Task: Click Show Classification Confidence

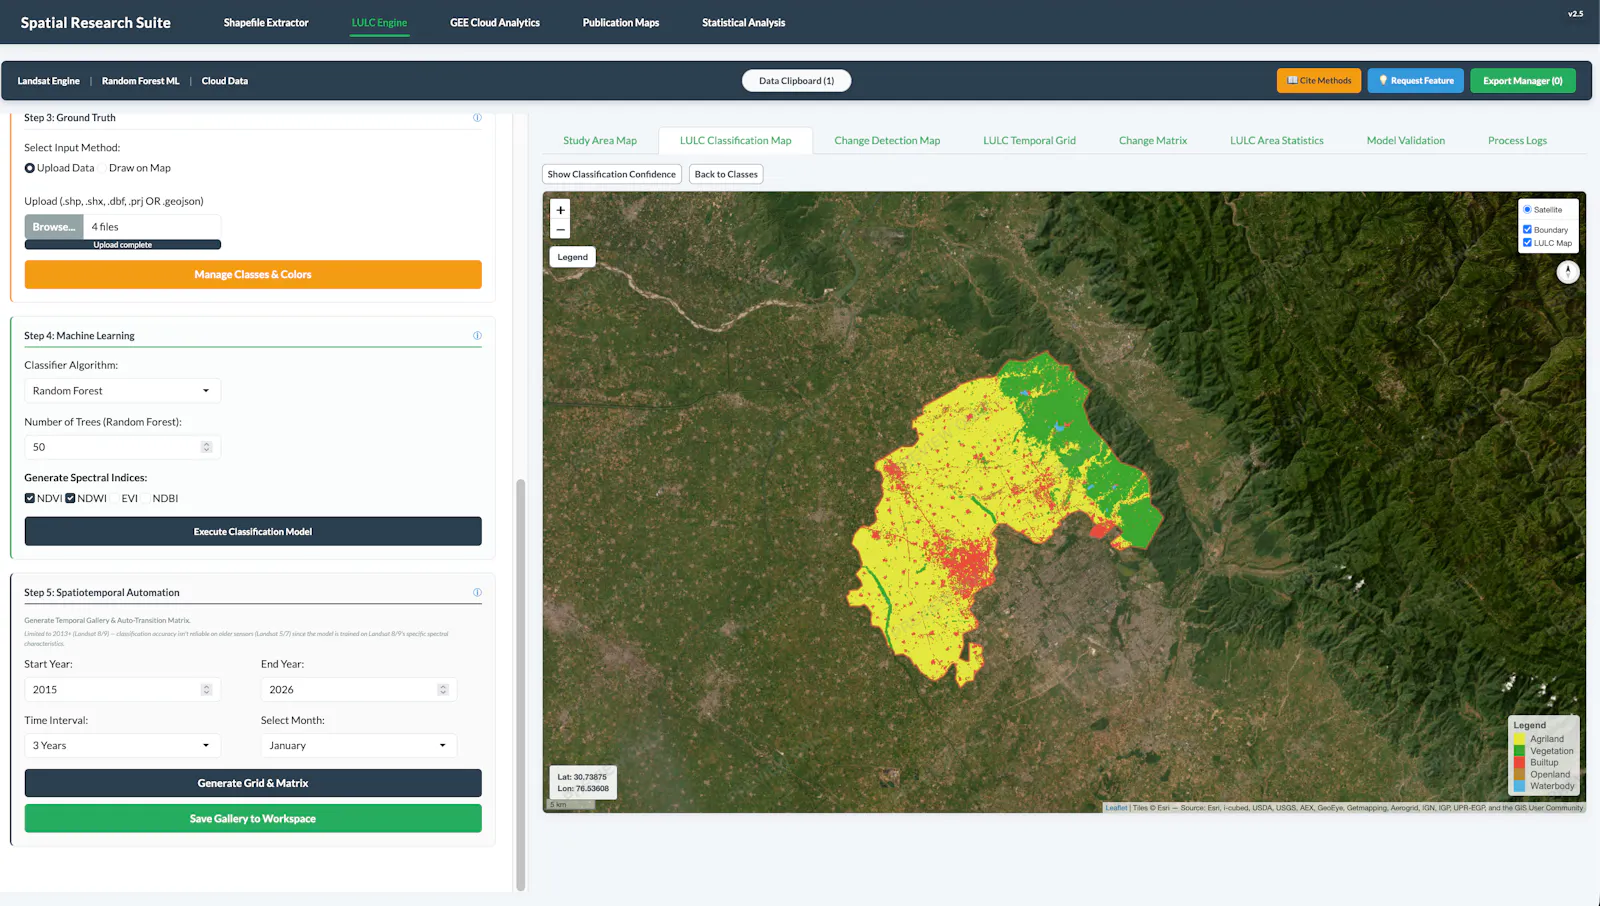Action: [x=612, y=174]
